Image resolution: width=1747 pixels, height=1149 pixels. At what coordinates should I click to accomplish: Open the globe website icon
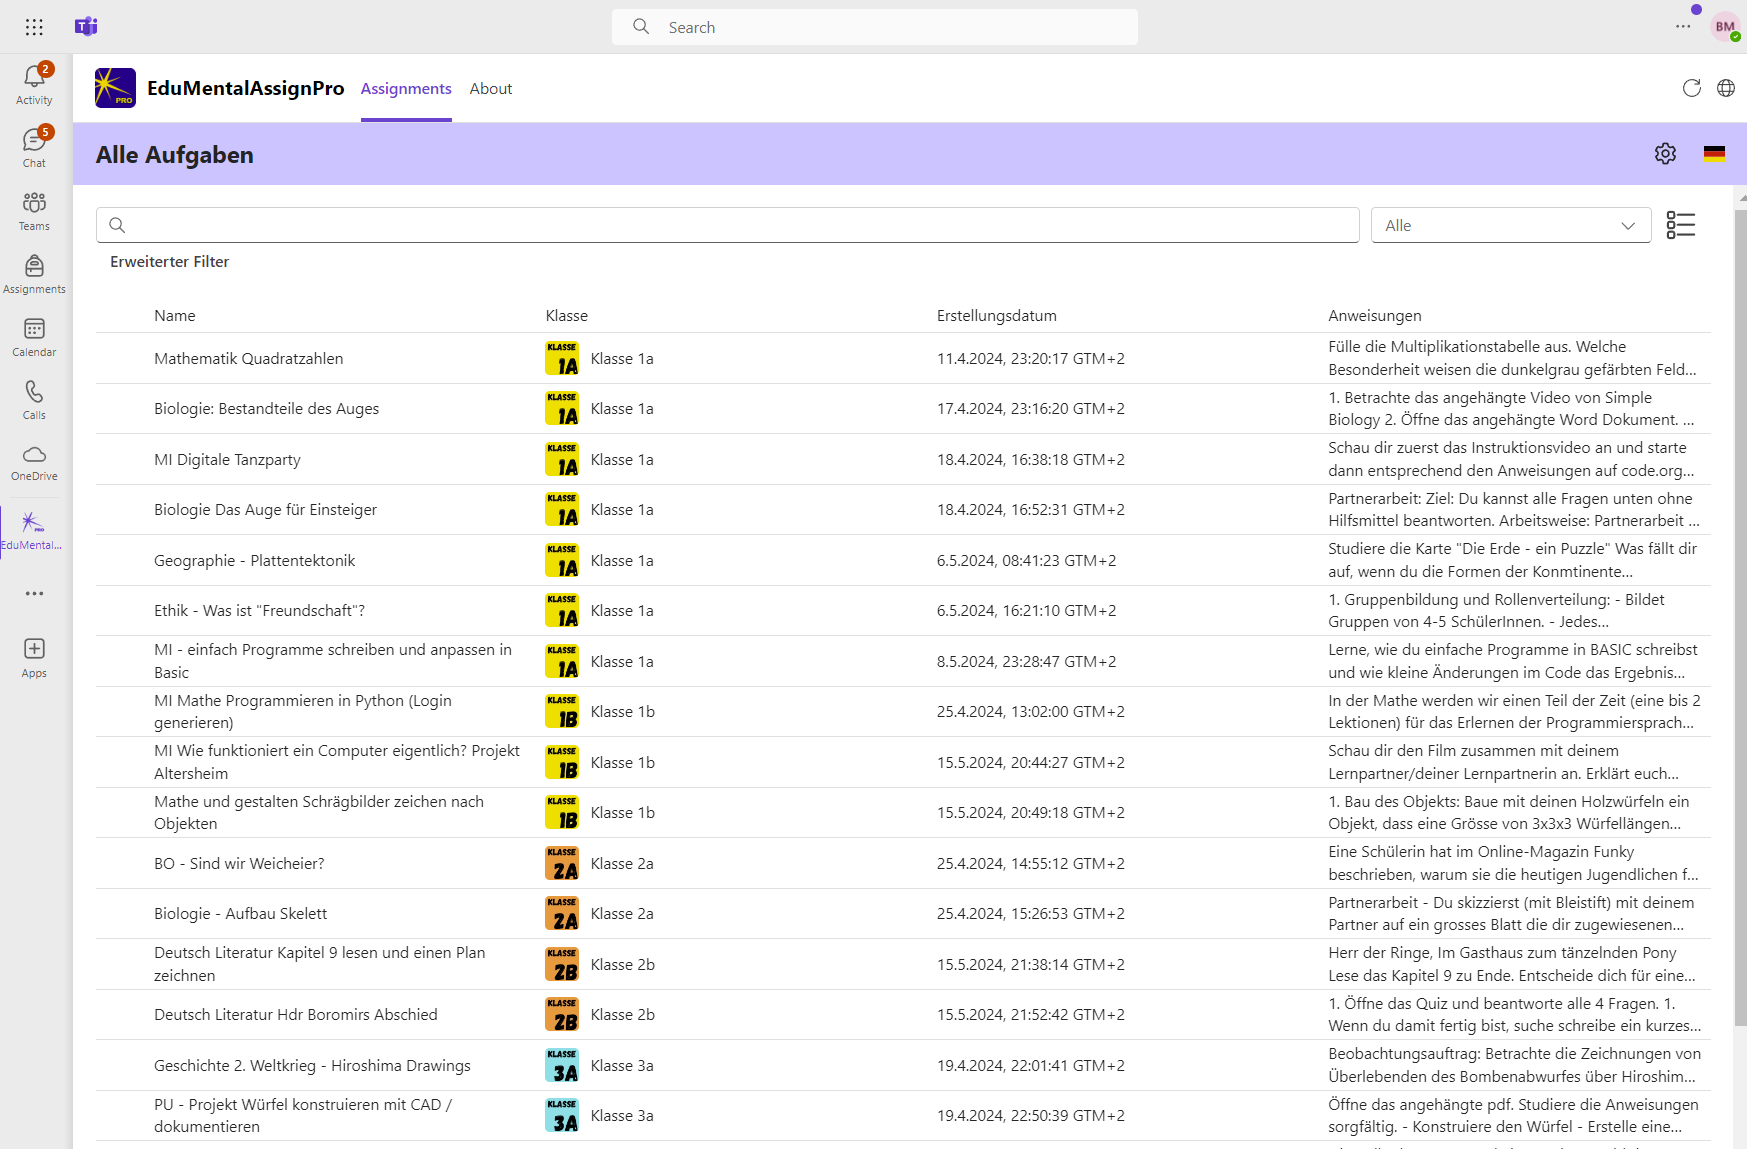pyautogui.click(x=1725, y=88)
